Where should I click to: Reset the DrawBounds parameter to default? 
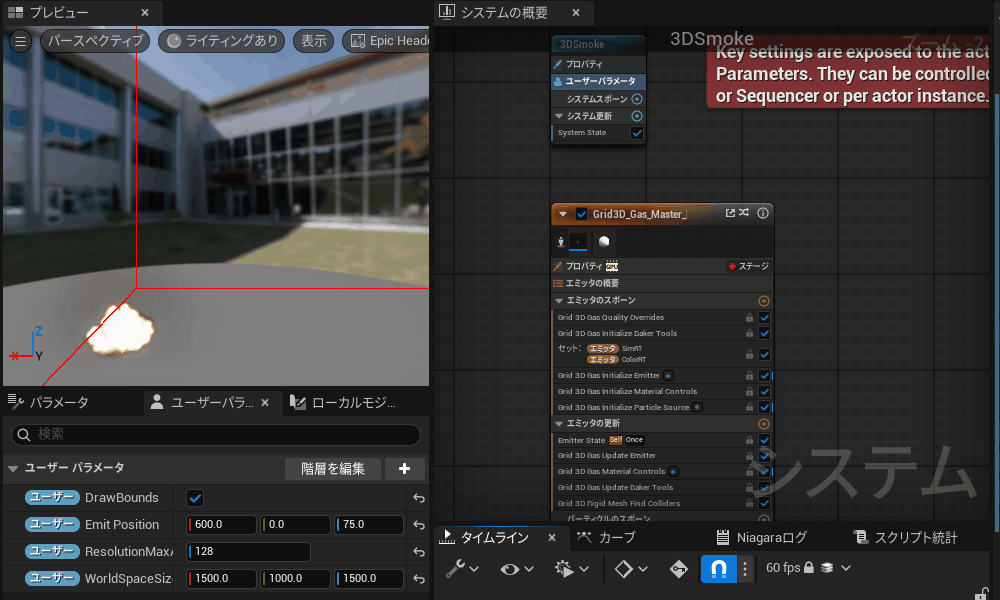point(418,498)
